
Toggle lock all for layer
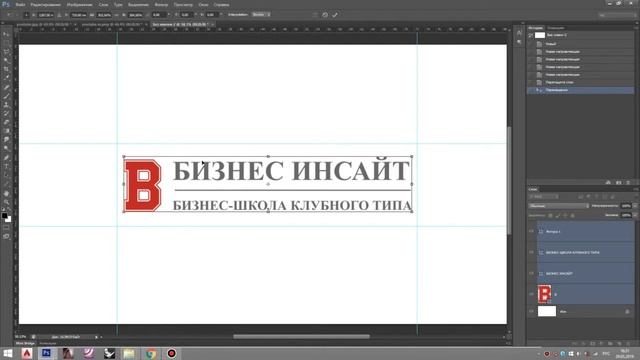(x=573, y=216)
